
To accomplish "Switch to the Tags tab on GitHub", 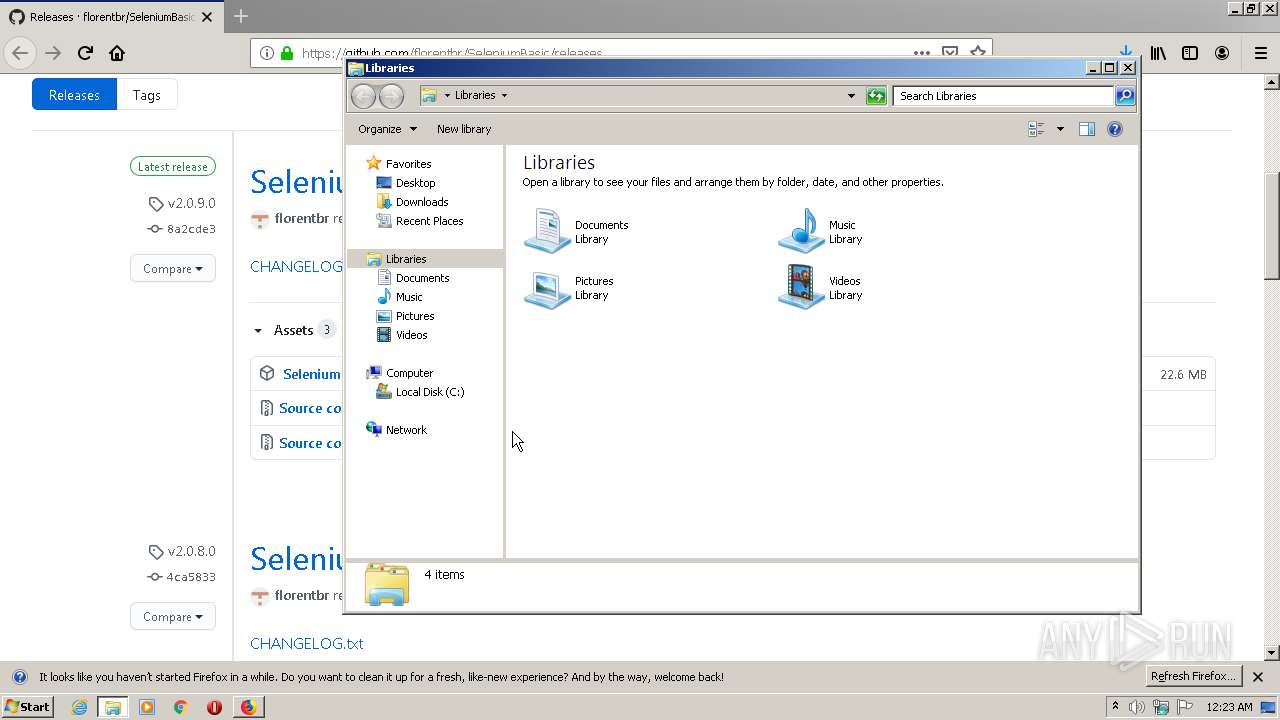I will click(147, 95).
